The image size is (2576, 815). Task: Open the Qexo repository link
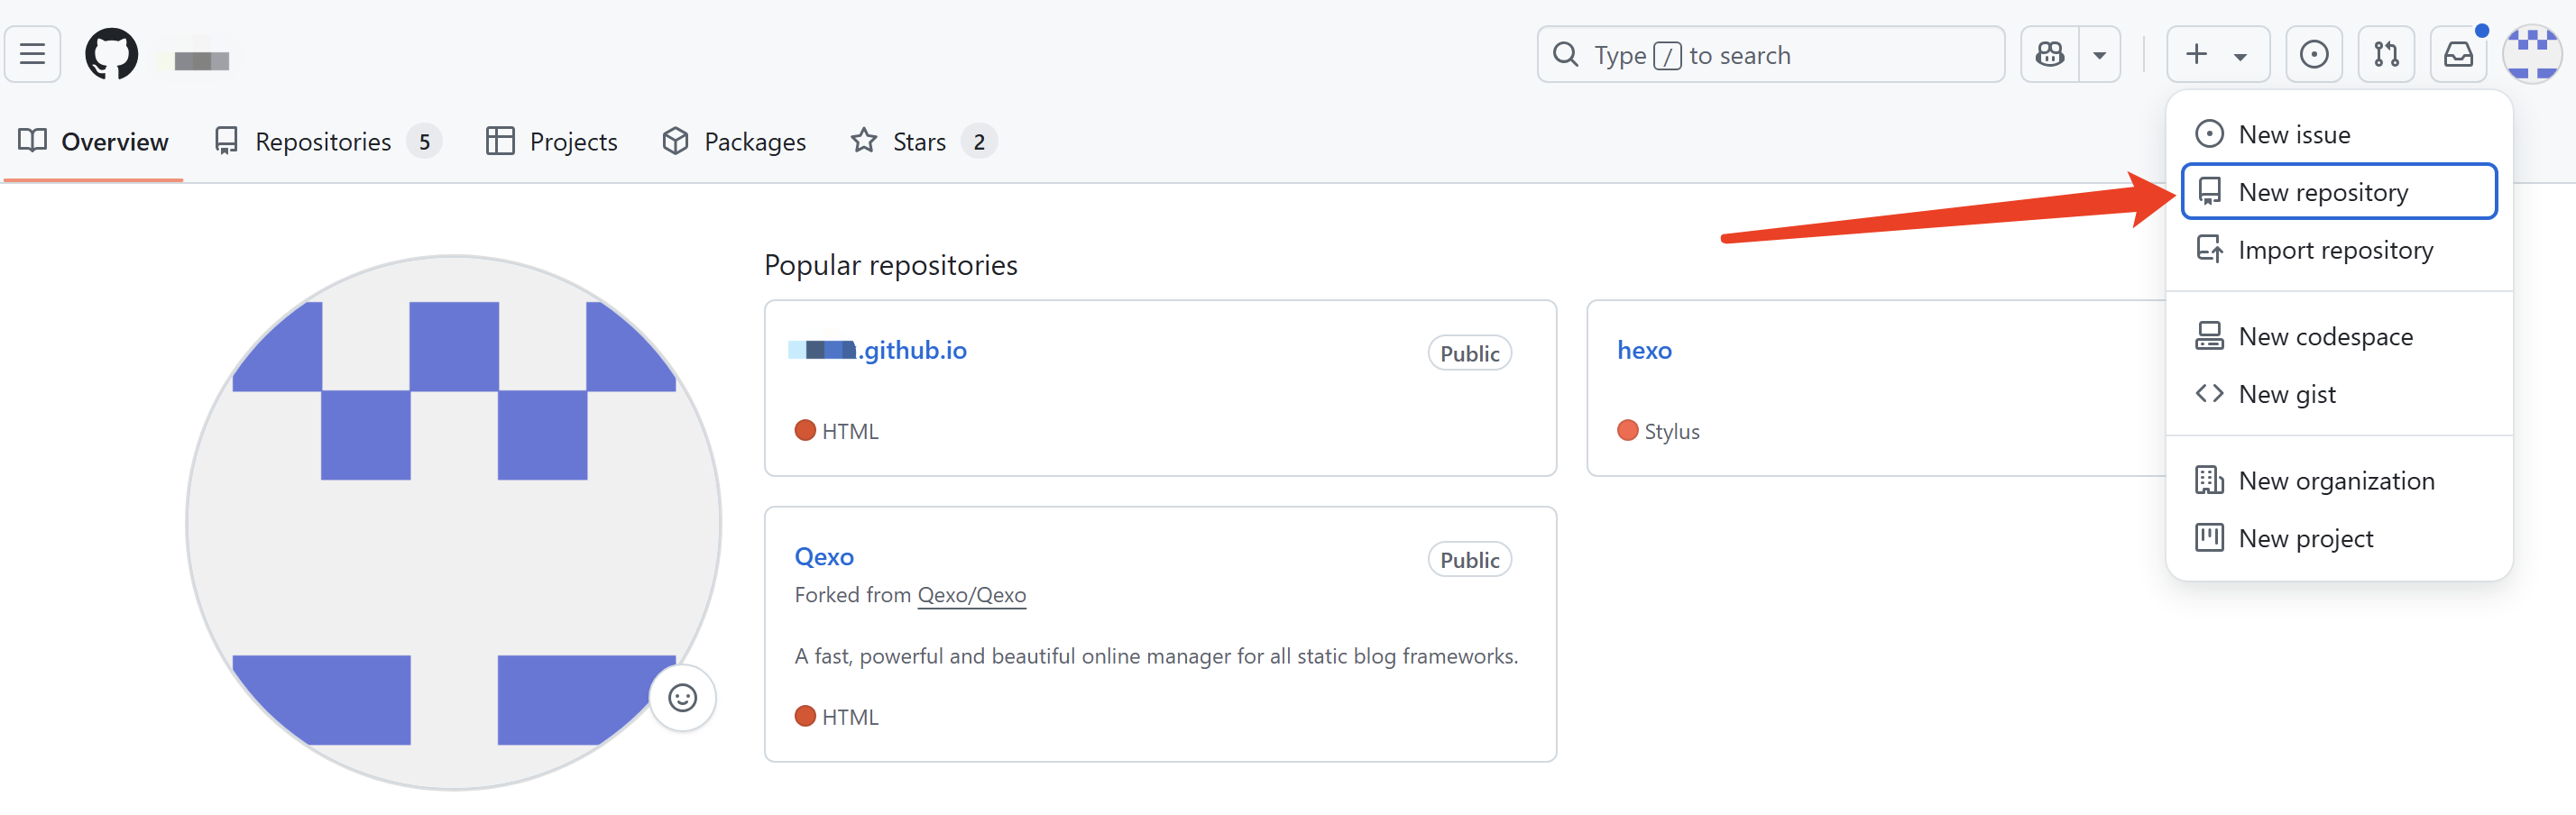tap(823, 556)
